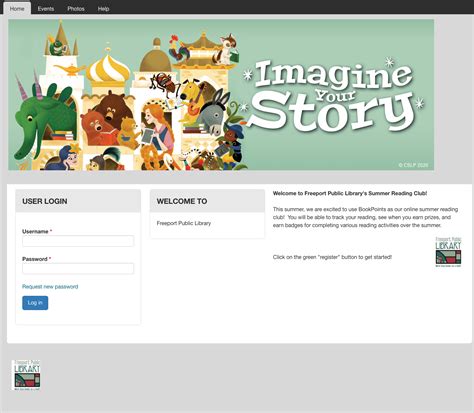Click Freeport Public Library text under Welcome To
This screenshot has height=413, width=474.
[184, 223]
